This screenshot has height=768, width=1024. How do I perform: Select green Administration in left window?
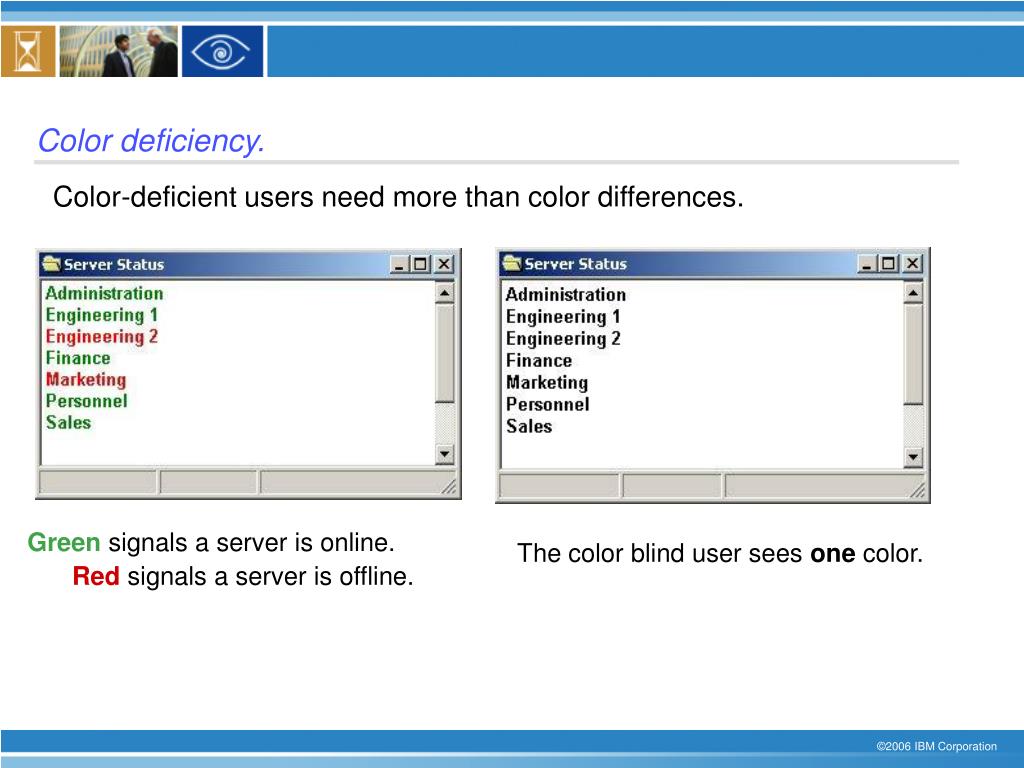pyautogui.click(x=104, y=293)
